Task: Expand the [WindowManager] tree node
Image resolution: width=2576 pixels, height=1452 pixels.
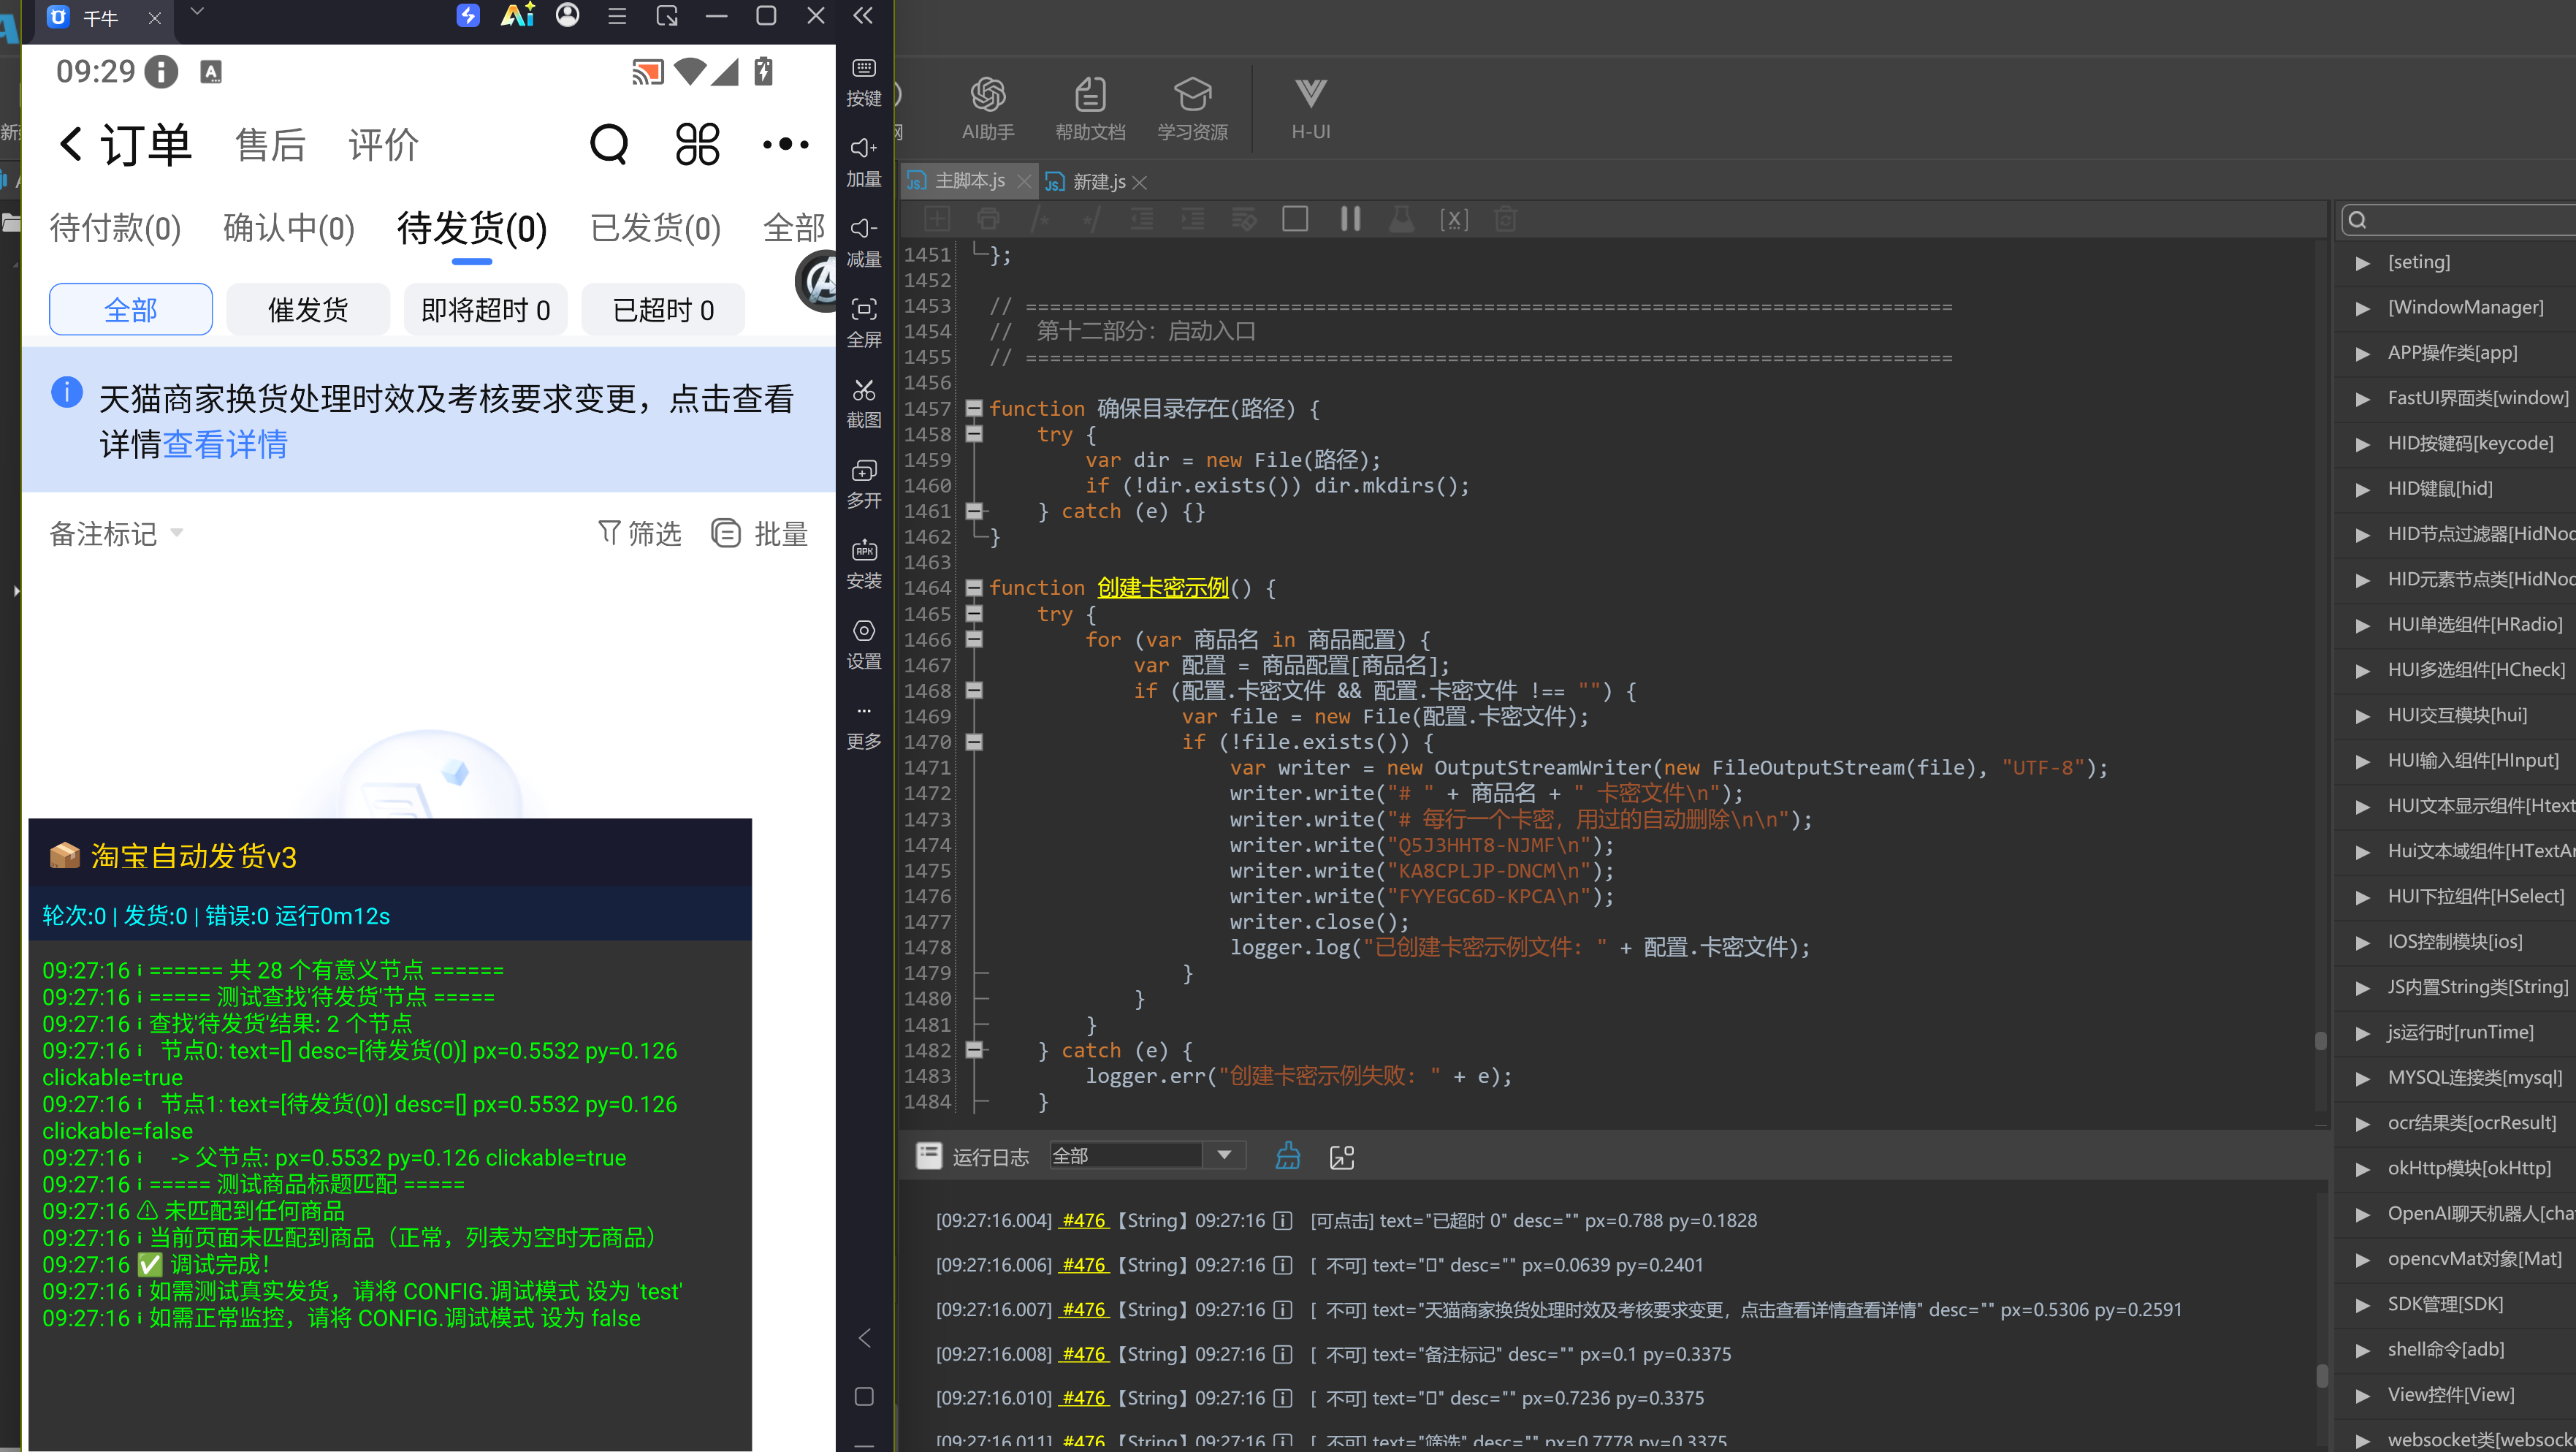Action: point(2363,308)
